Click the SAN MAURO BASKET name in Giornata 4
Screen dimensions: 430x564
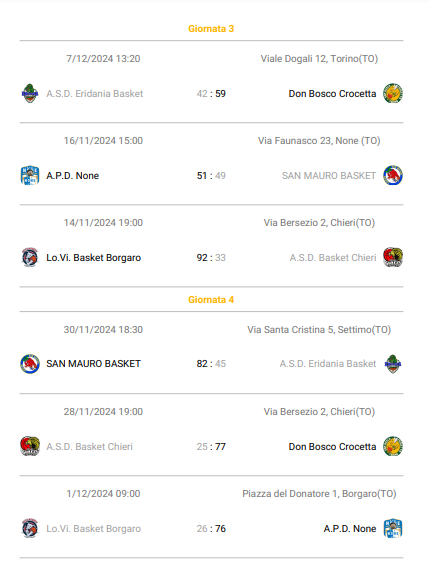click(93, 364)
